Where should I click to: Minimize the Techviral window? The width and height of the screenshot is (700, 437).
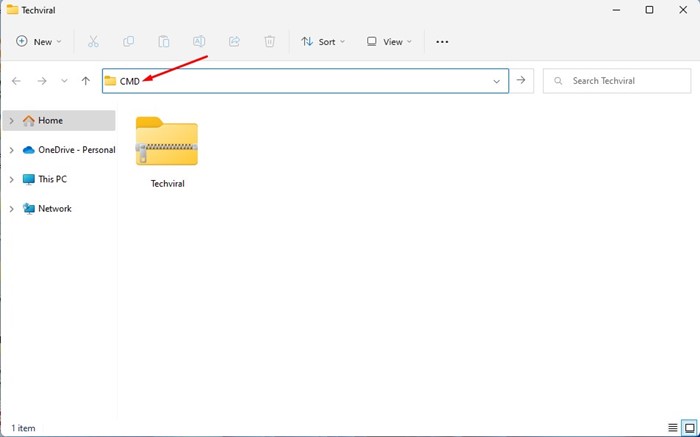click(617, 10)
